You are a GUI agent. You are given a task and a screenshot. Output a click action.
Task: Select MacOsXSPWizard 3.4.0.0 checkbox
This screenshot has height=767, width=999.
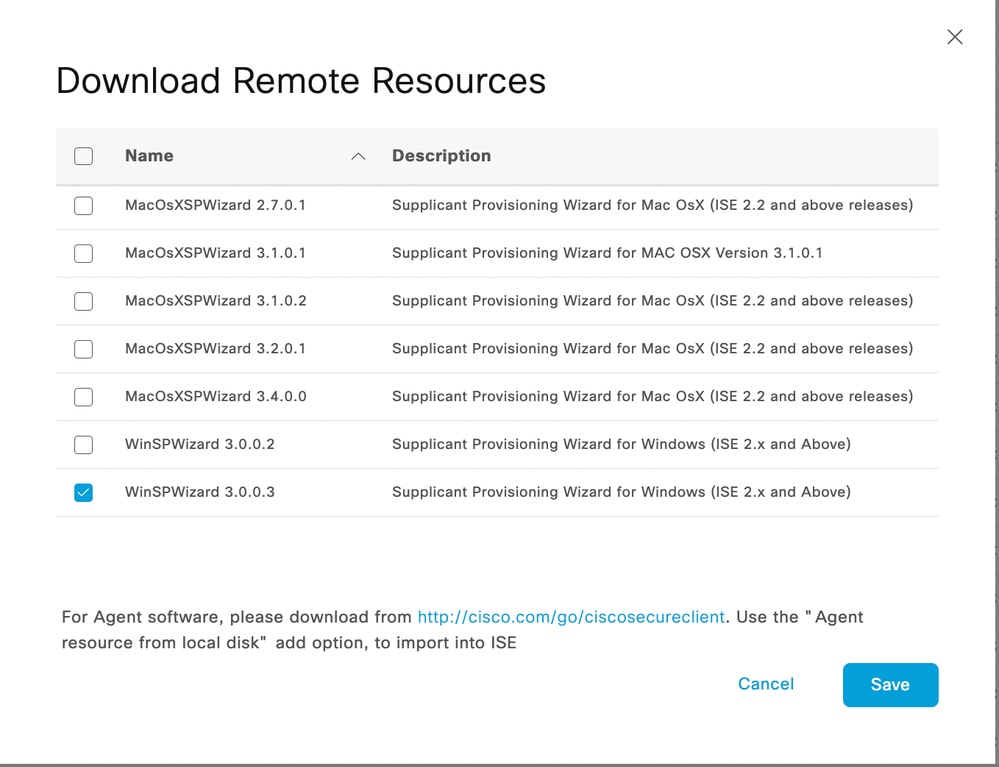[83, 397]
